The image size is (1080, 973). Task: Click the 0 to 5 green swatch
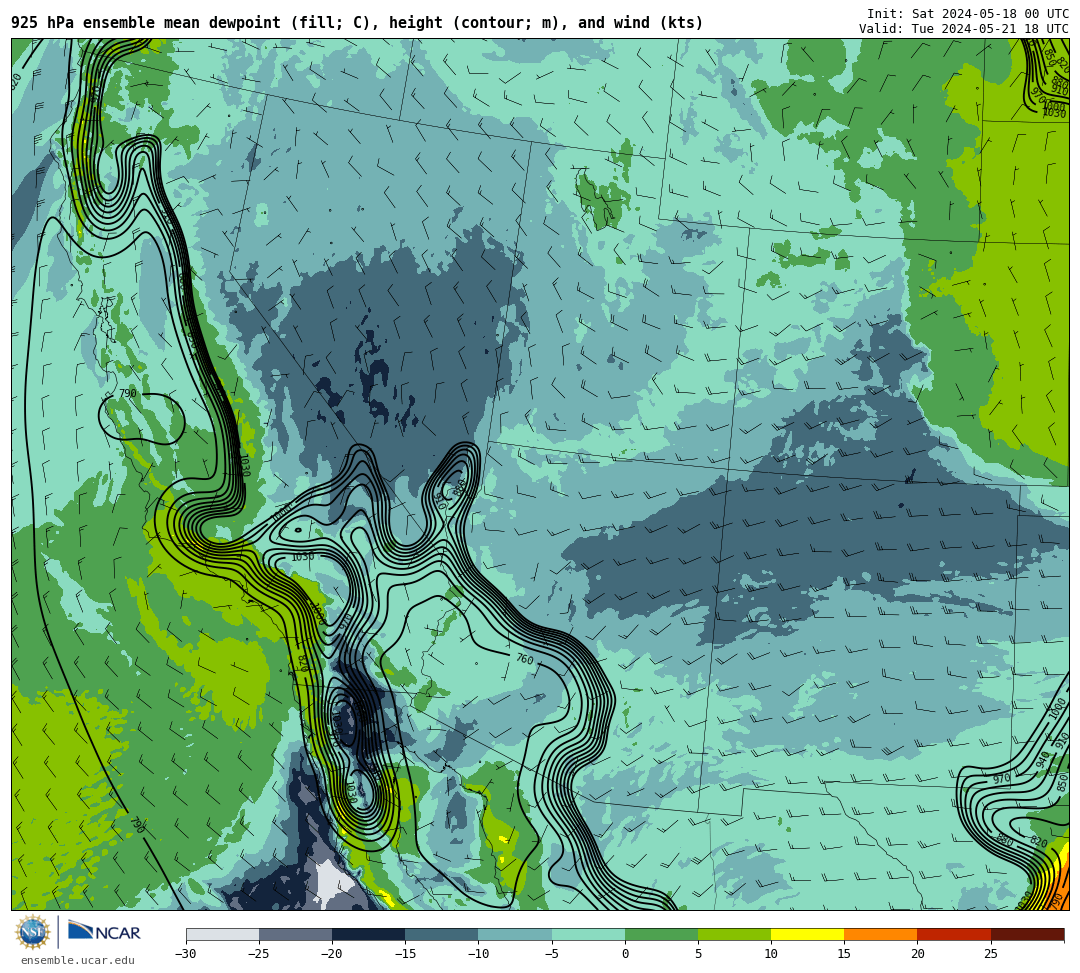(661, 934)
